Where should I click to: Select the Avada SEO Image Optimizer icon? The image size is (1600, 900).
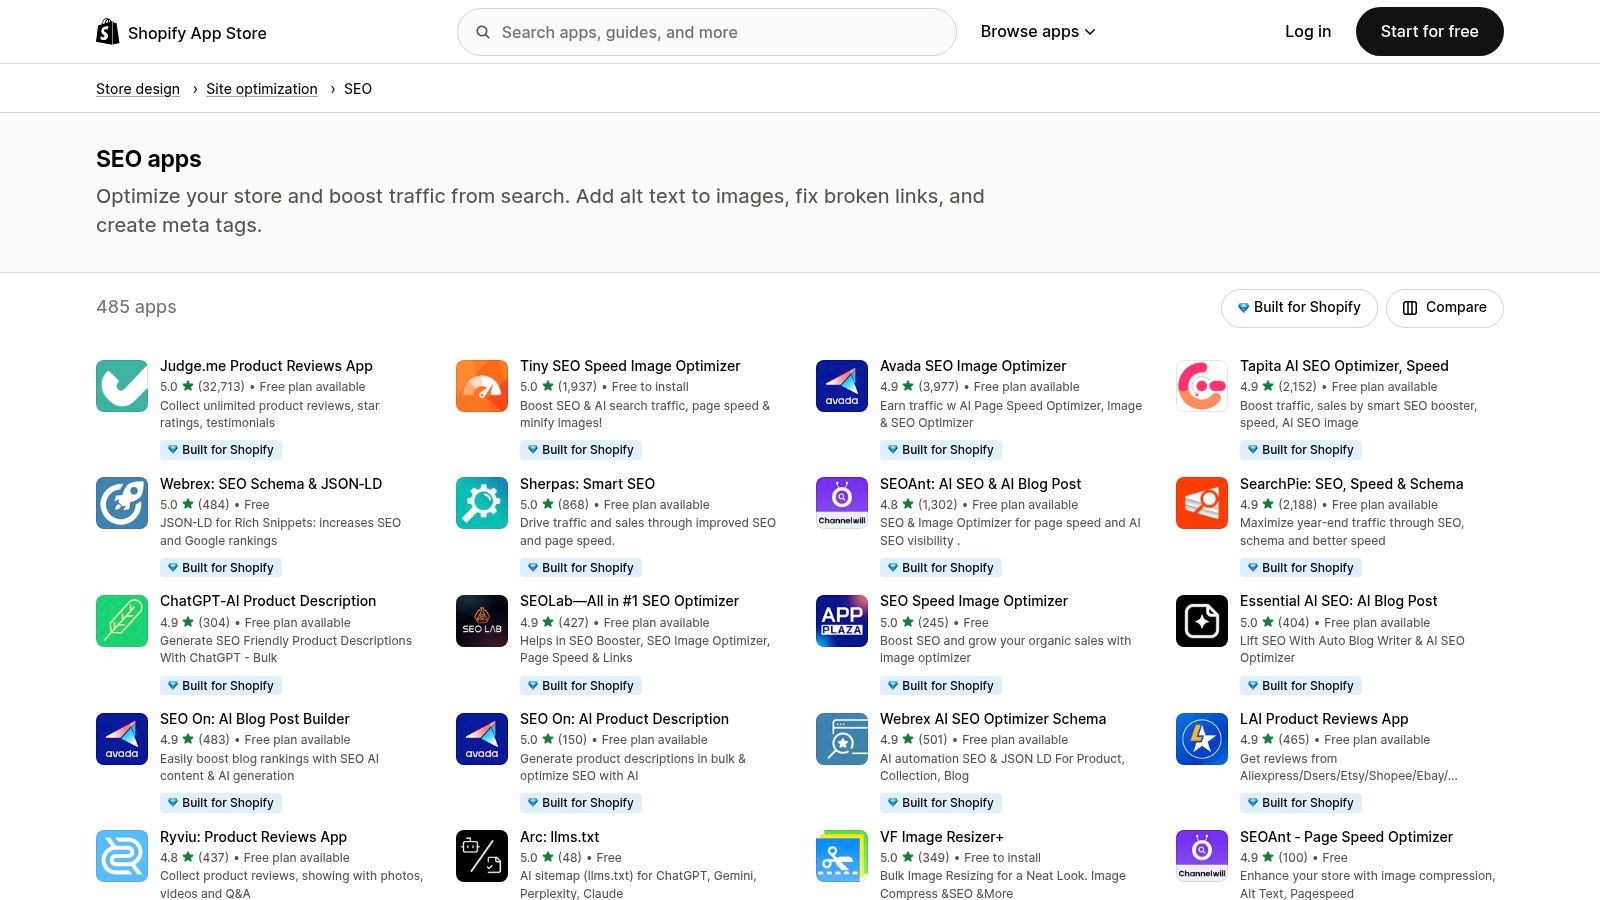click(842, 385)
